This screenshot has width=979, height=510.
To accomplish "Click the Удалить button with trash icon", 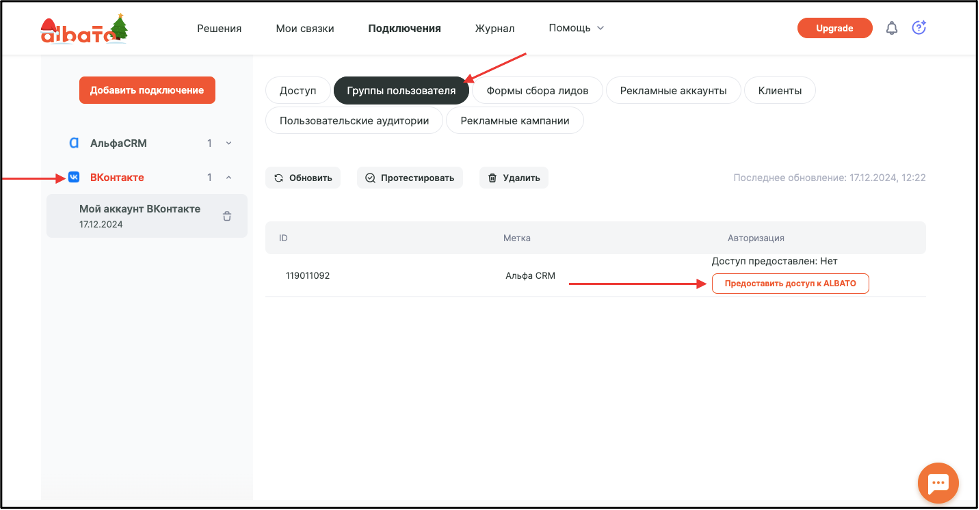I will [514, 178].
